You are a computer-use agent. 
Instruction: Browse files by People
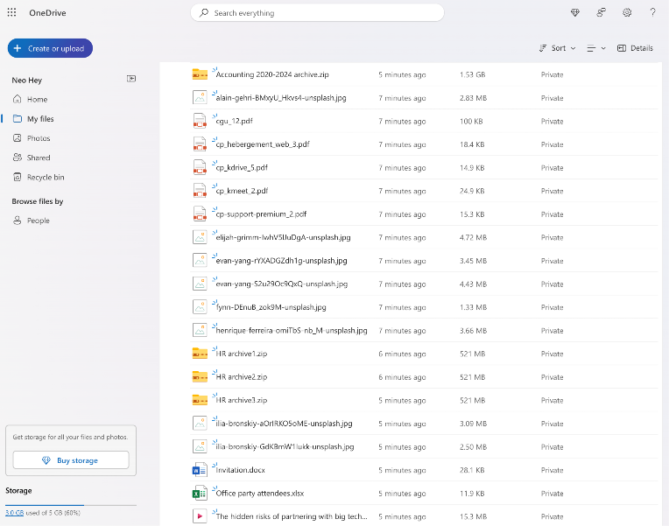[38, 221]
